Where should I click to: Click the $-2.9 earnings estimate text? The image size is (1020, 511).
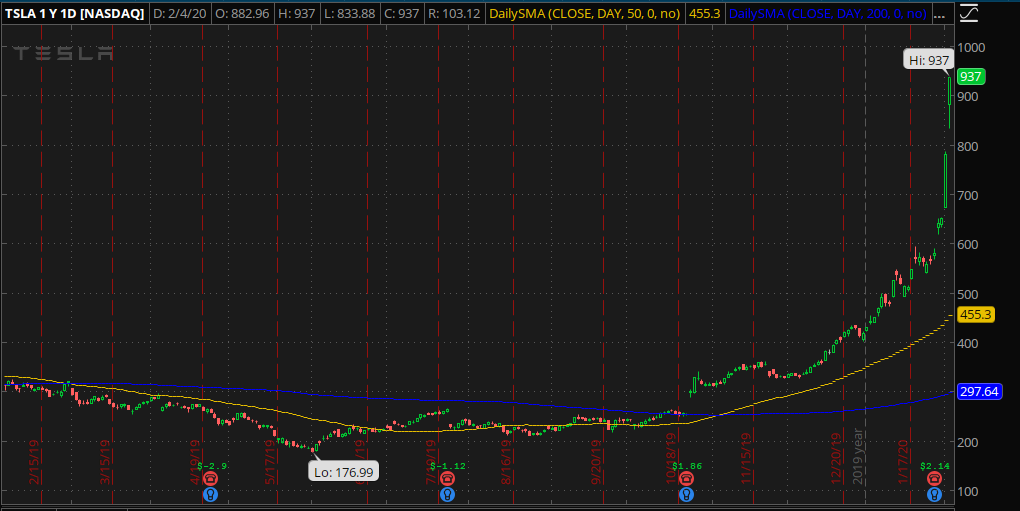(x=212, y=466)
